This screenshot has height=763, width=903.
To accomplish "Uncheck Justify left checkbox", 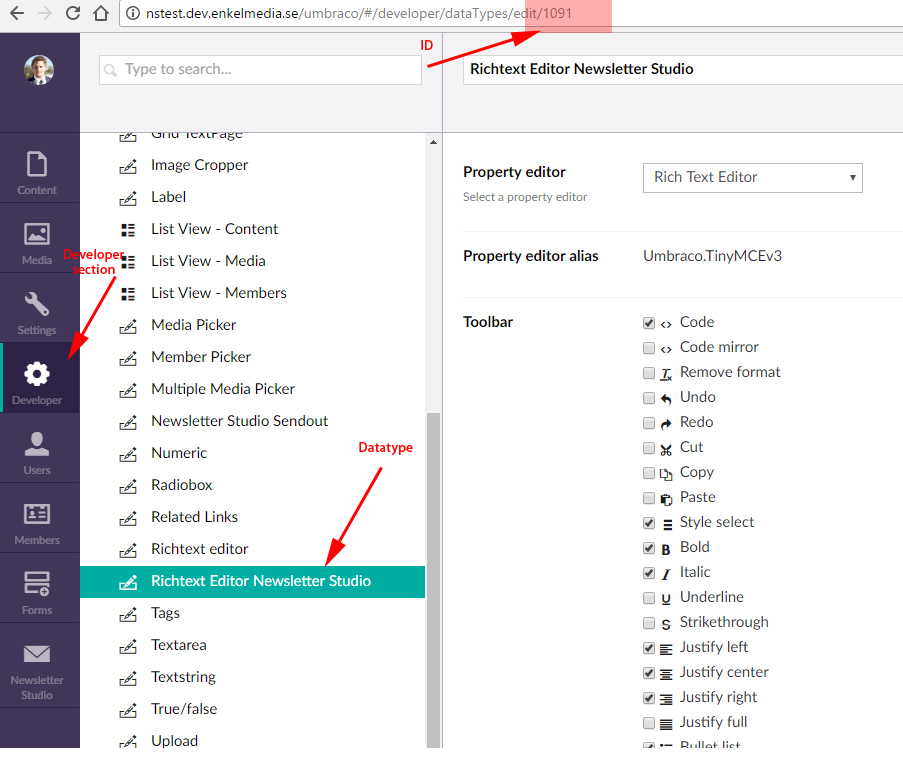I will point(649,648).
